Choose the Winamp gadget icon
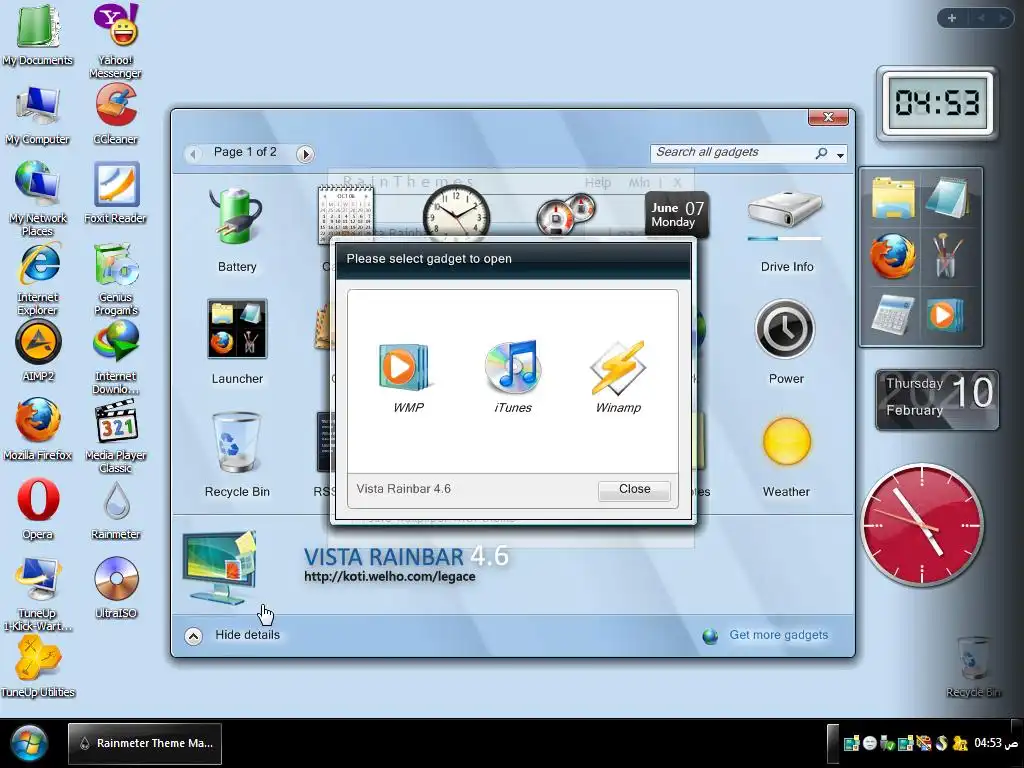 (x=617, y=367)
